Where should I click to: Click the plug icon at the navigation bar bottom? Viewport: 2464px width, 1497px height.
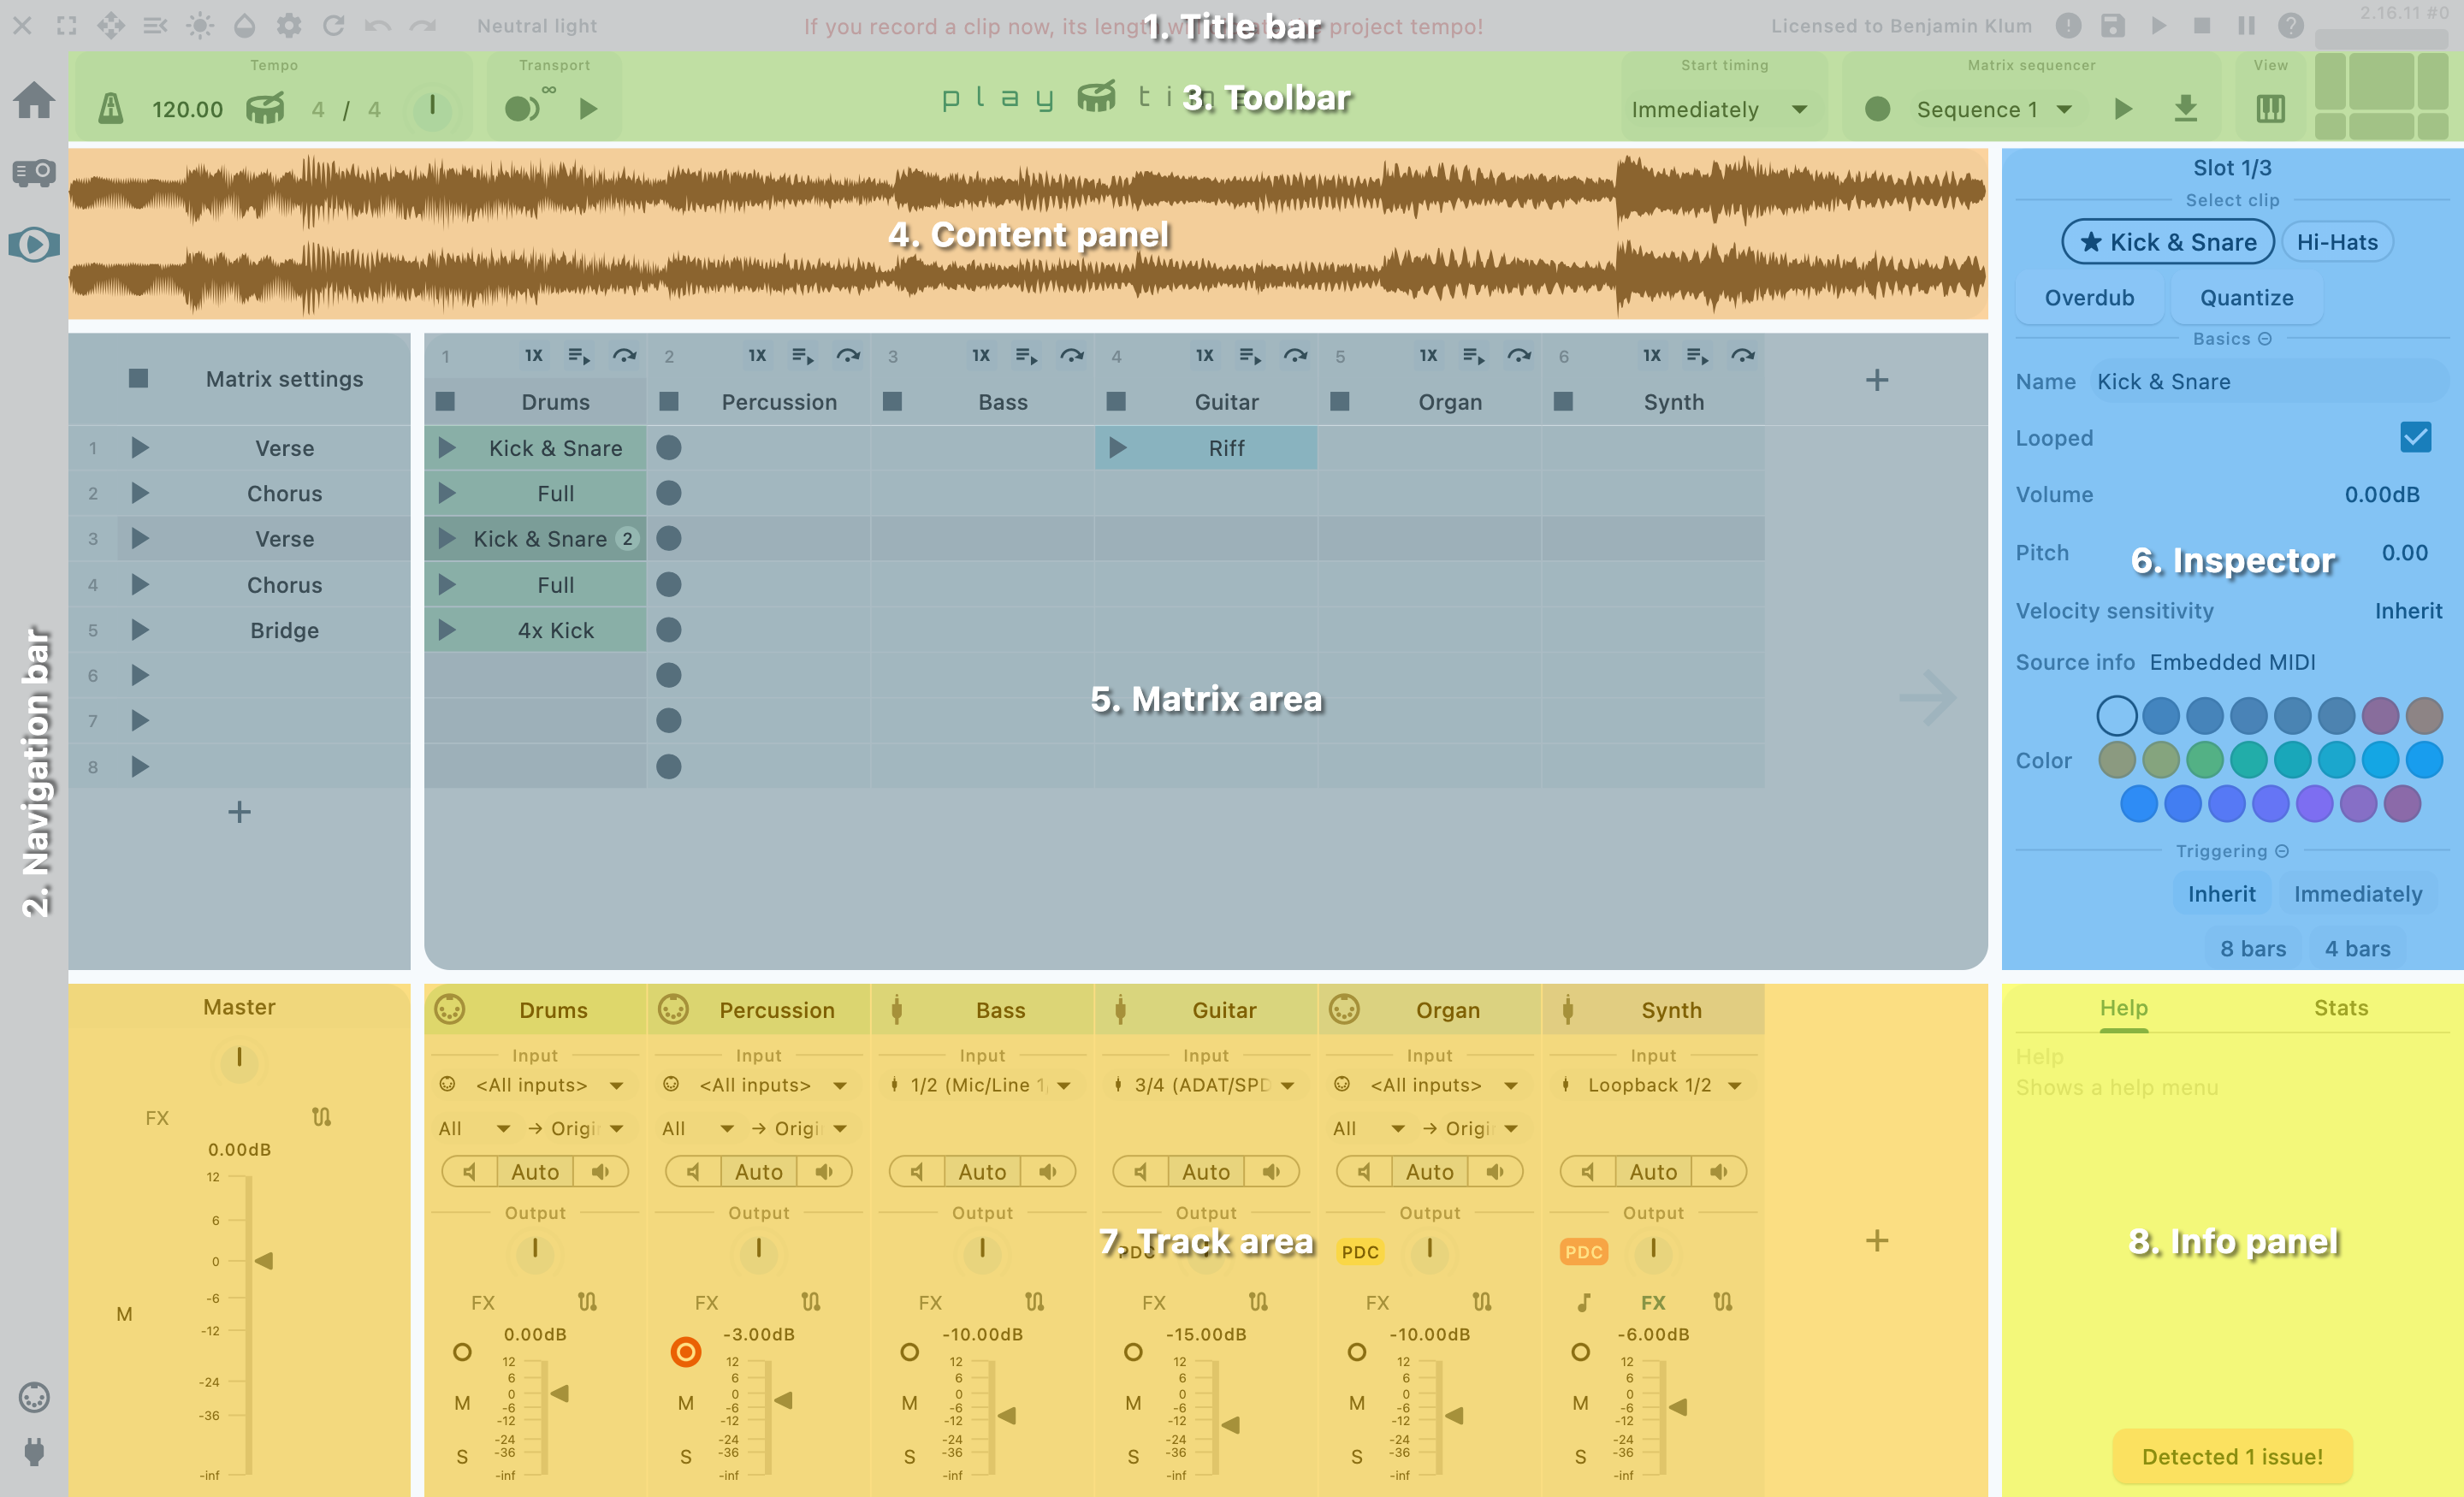pos(34,1451)
